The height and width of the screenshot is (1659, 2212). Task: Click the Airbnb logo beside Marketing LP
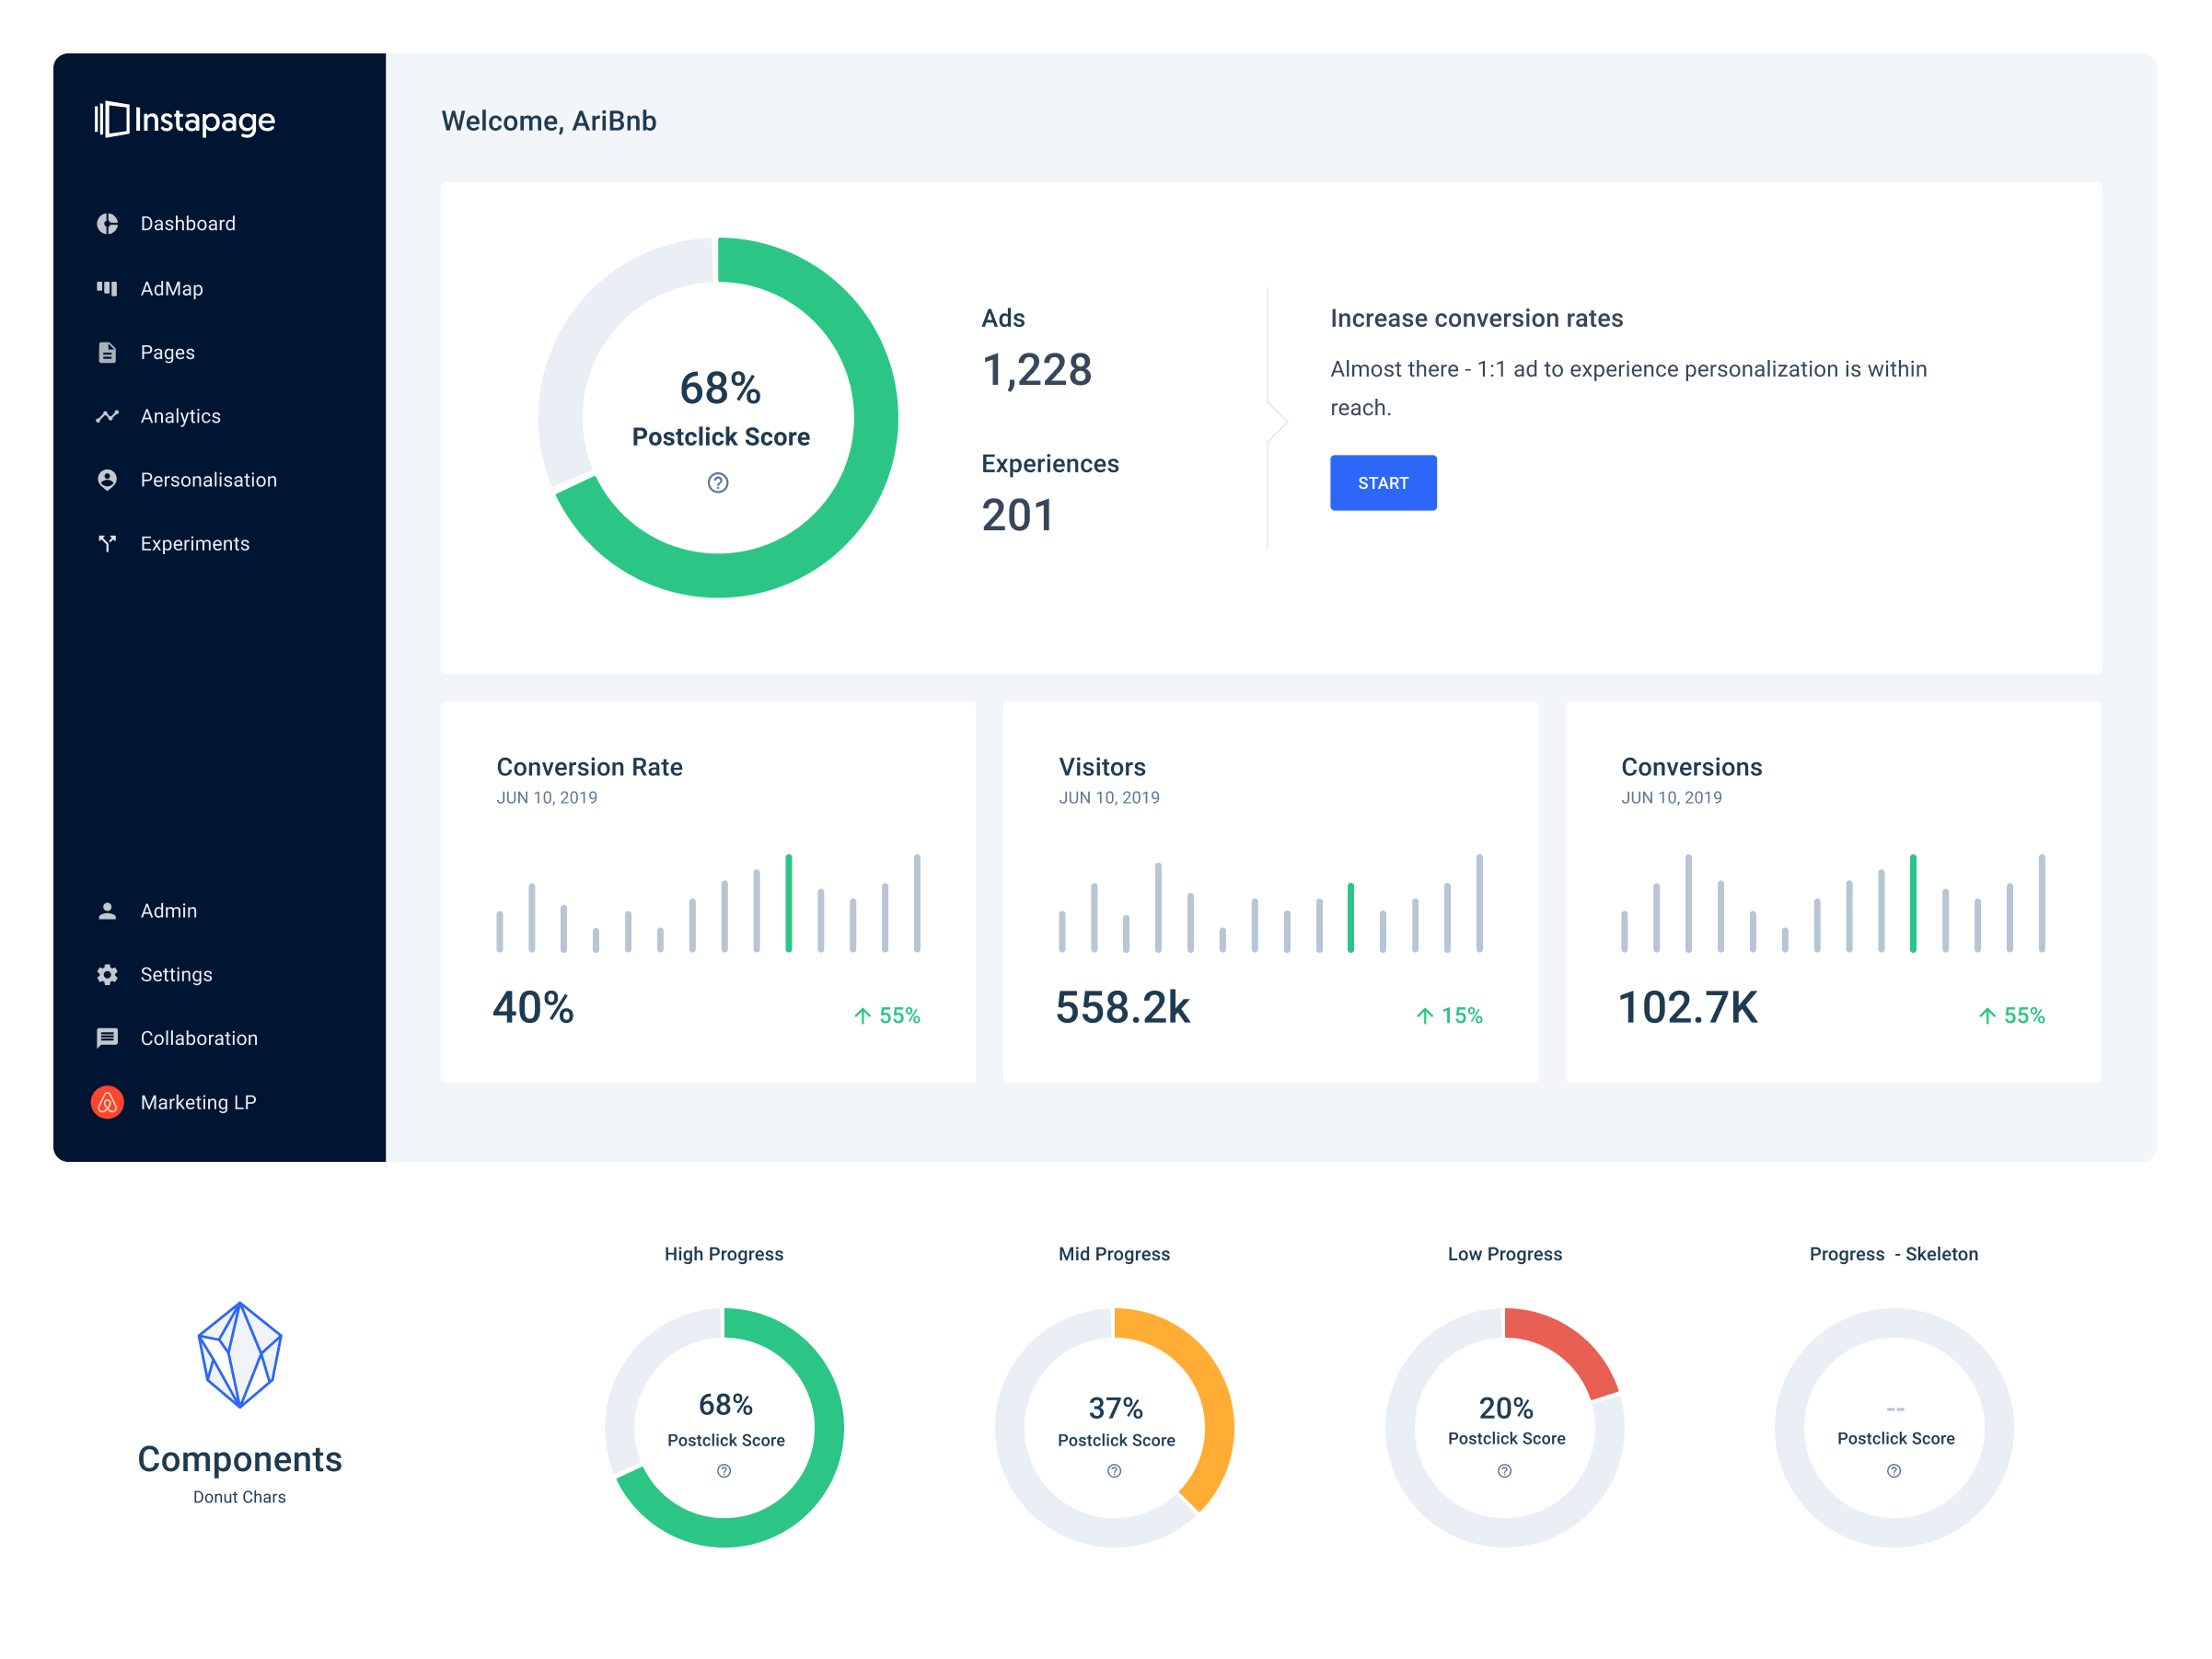pyautogui.click(x=107, y=1102)
